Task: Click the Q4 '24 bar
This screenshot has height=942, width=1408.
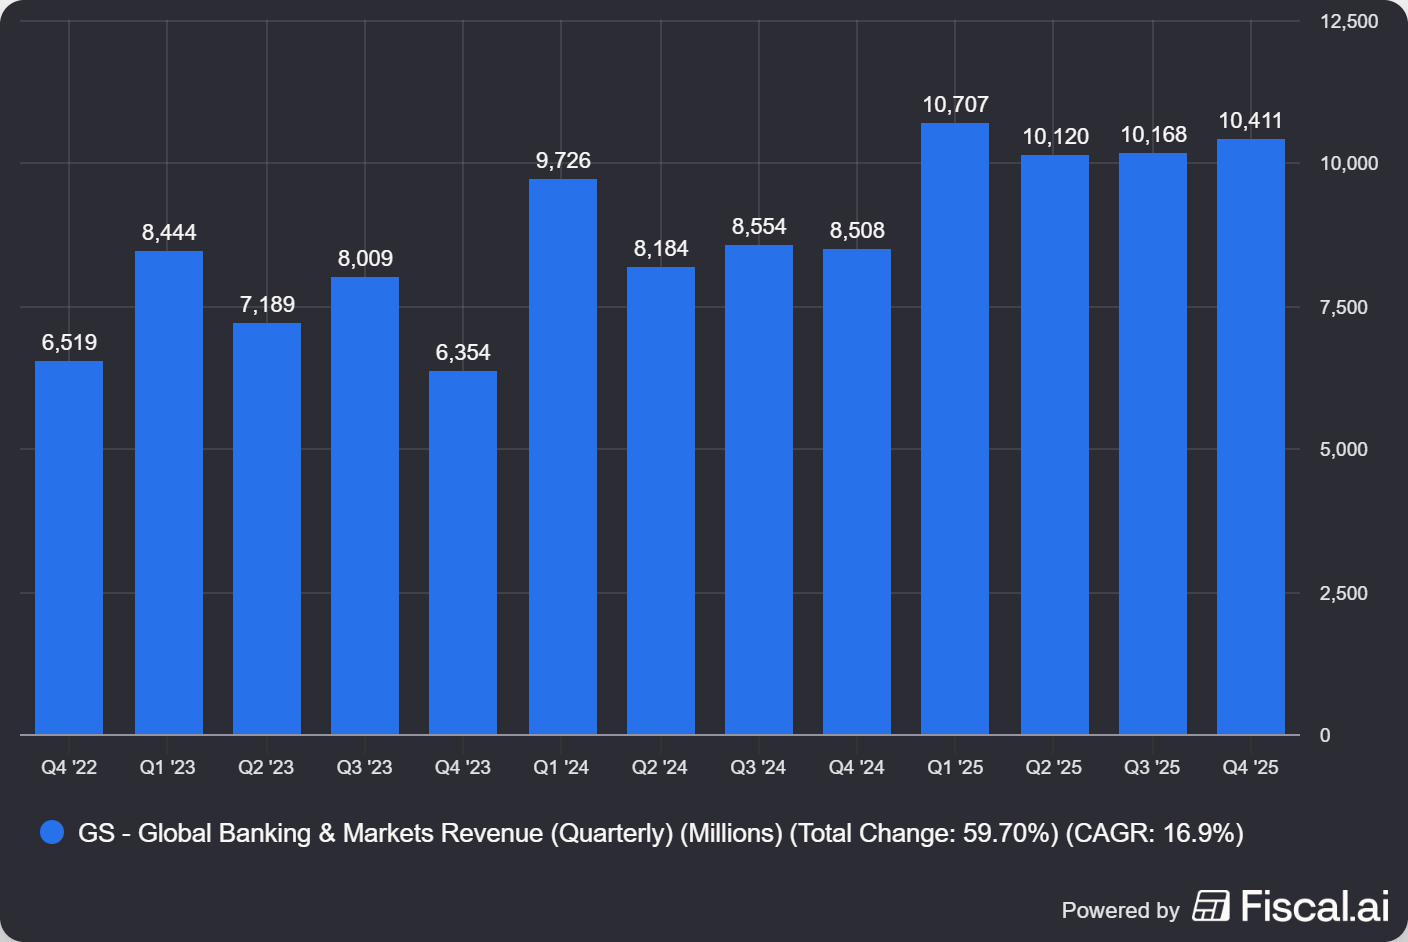Action: point(857,492)
